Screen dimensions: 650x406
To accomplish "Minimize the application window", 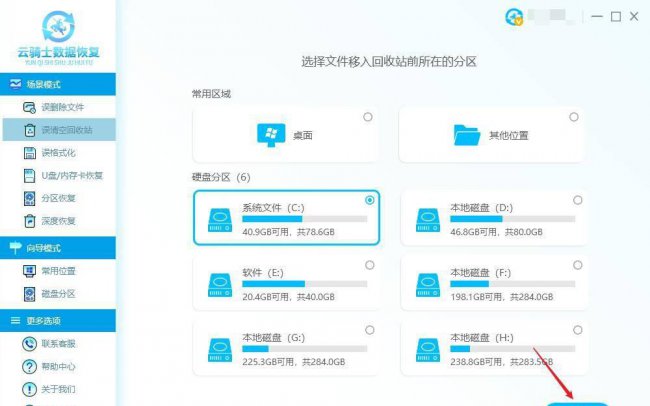I will click(x=597, y=17).
